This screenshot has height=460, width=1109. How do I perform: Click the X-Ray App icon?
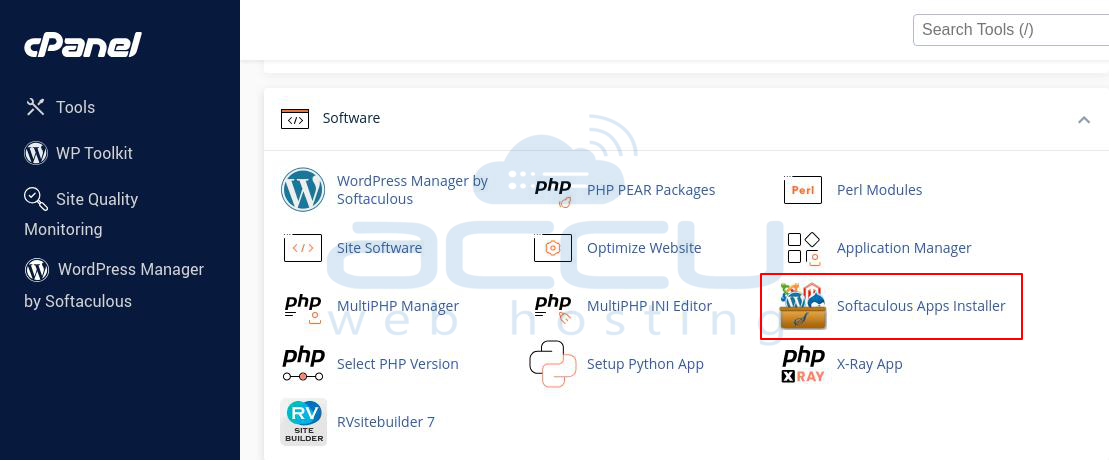(803, 364)
